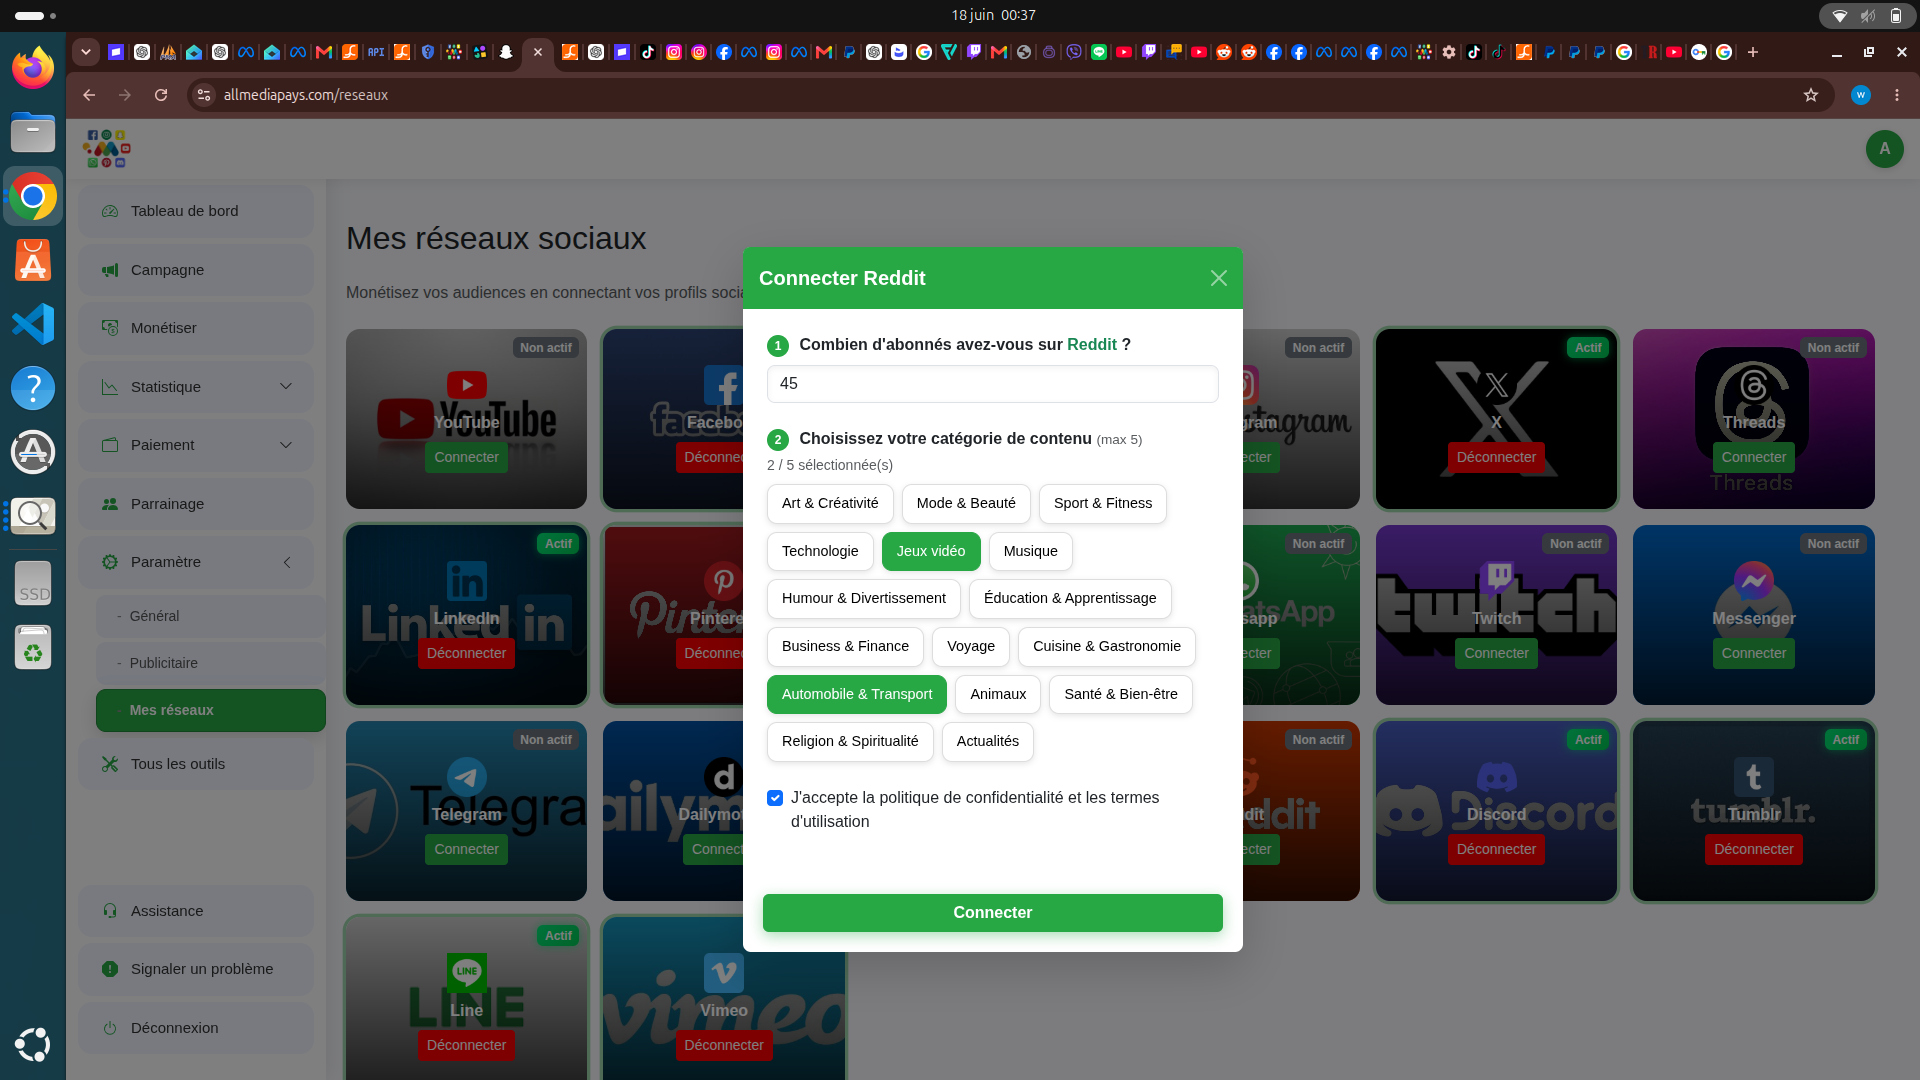
Task: Uncheck the privacy policy acceptance checkbox
Action: click(775, 798)
